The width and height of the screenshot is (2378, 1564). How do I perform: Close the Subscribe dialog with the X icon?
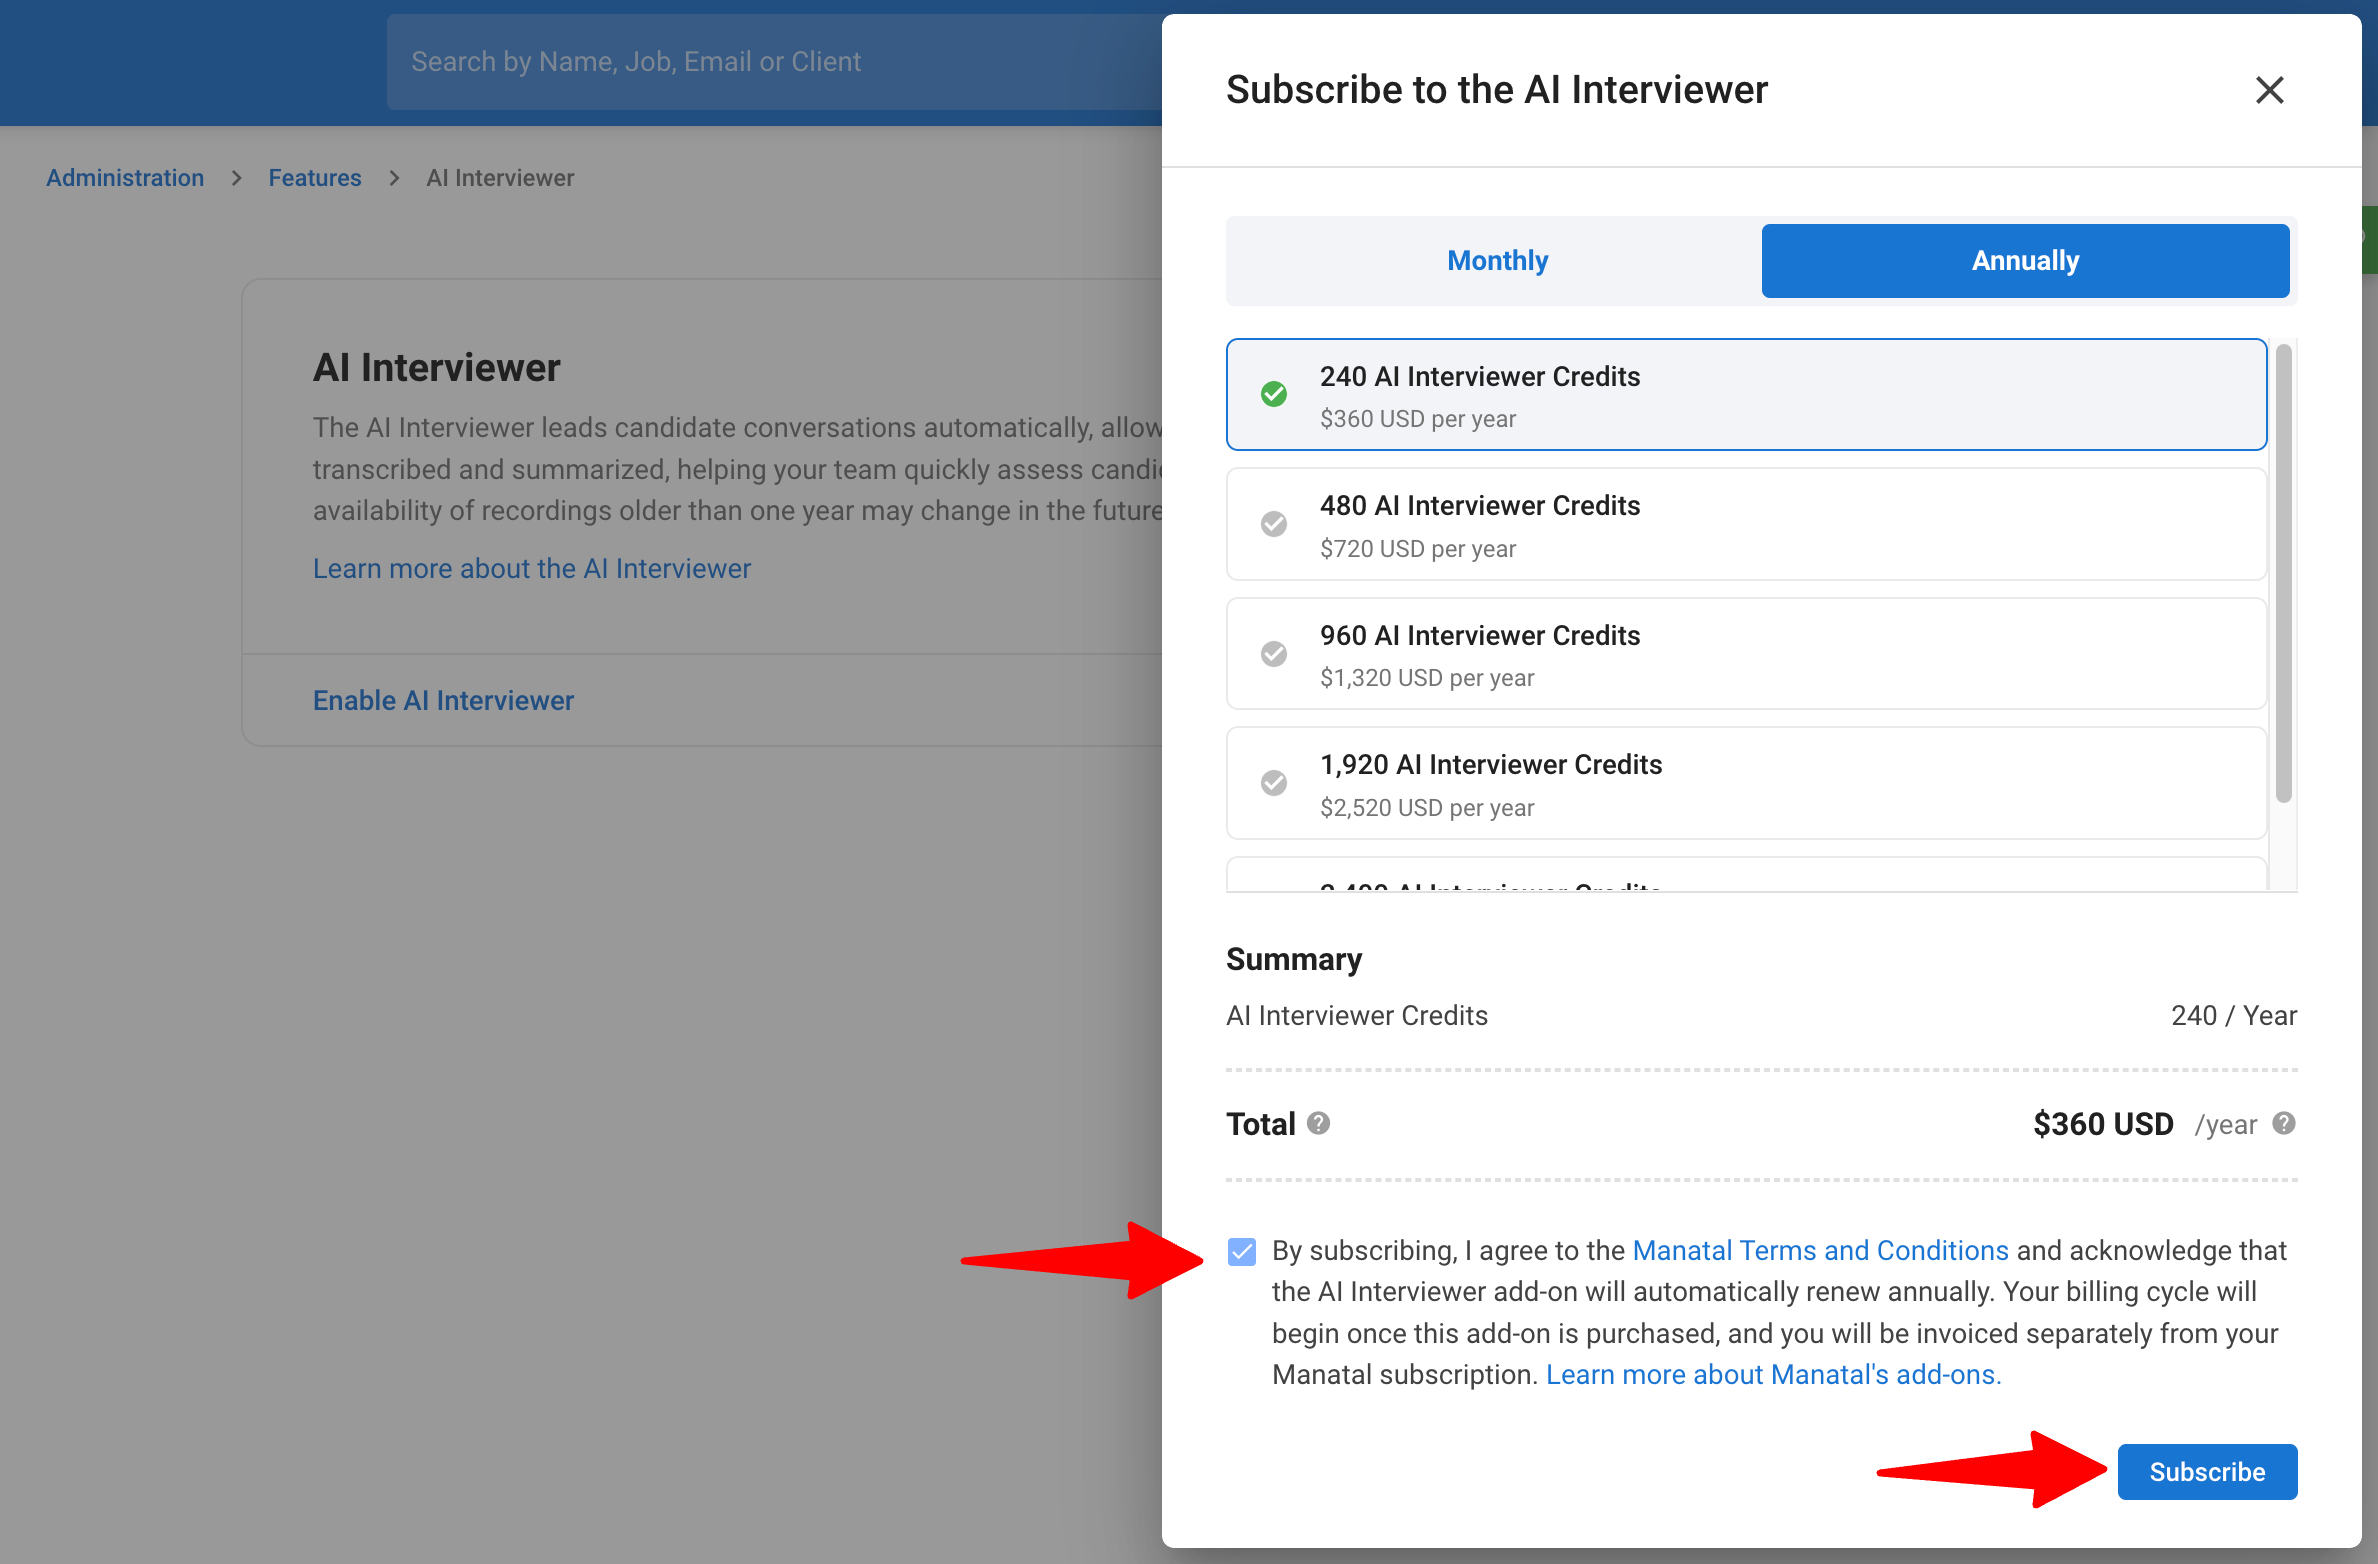tap(2269, 90)
